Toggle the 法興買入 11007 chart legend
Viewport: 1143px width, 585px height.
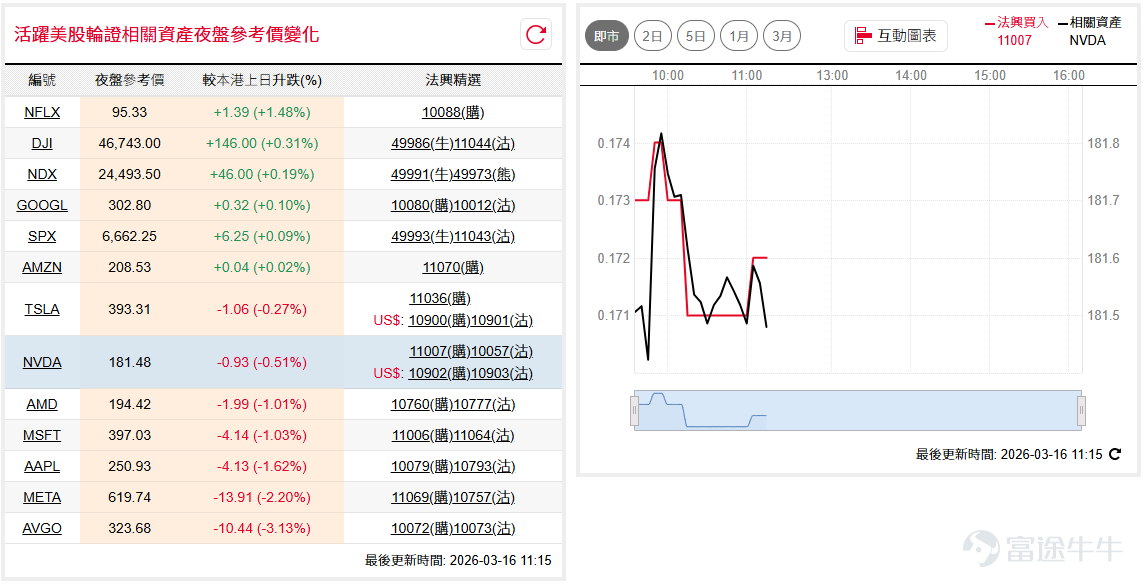point(1016,31)
